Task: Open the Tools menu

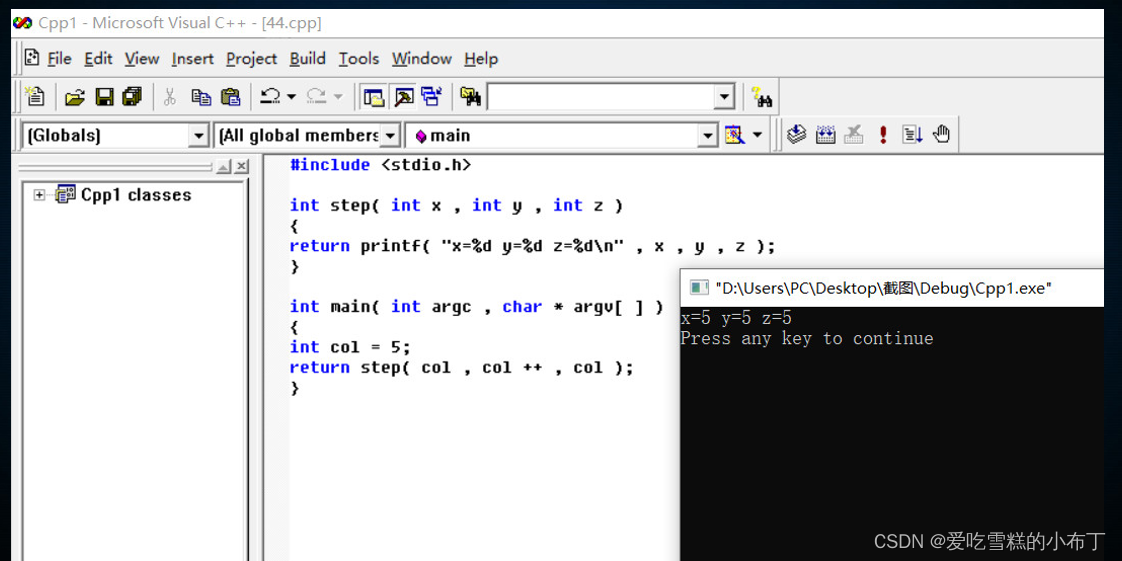Action: pos(359,59)
